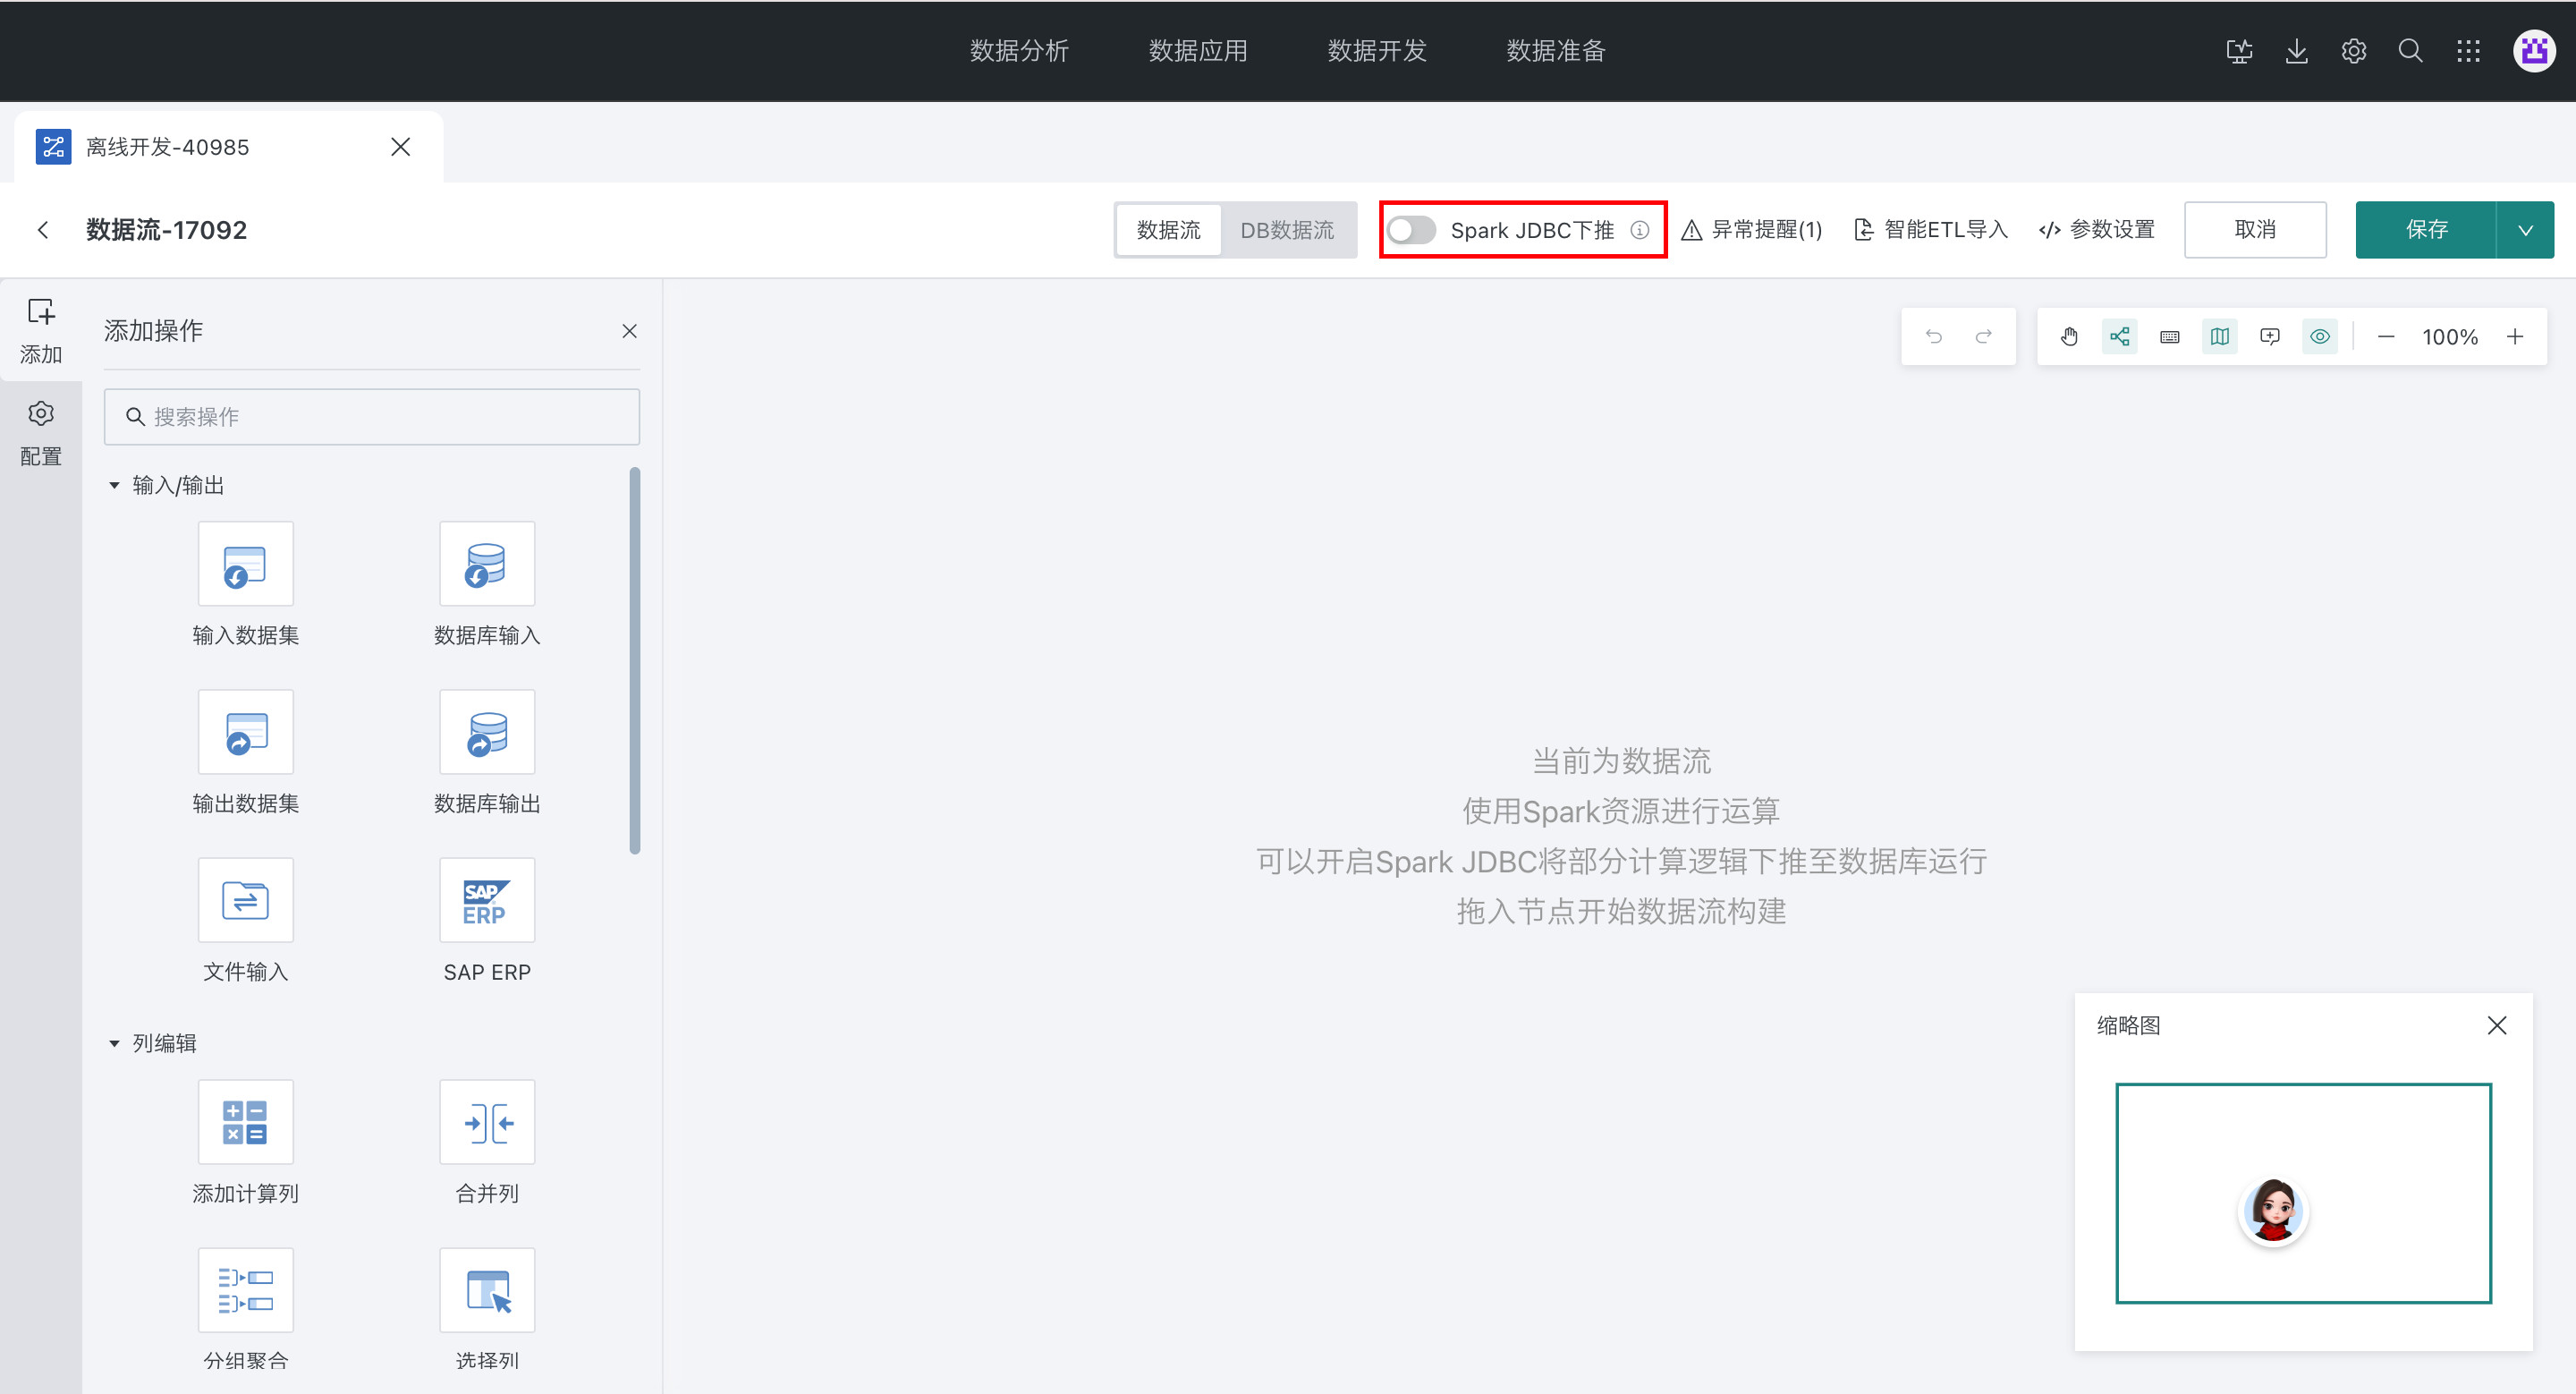
Task: Activate the hand pan tool
Action: coord(2069,337)
